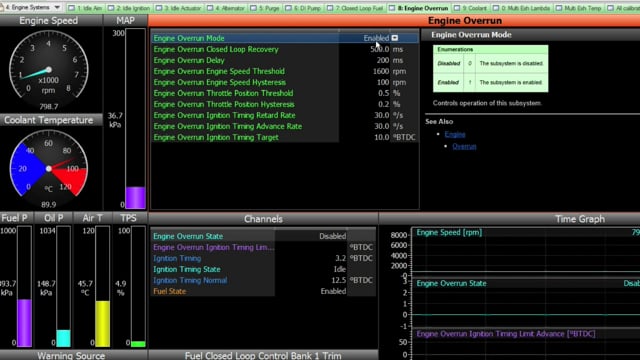
Task: Switch to the 4: Alternator tab
Action: tap(226, 8)
